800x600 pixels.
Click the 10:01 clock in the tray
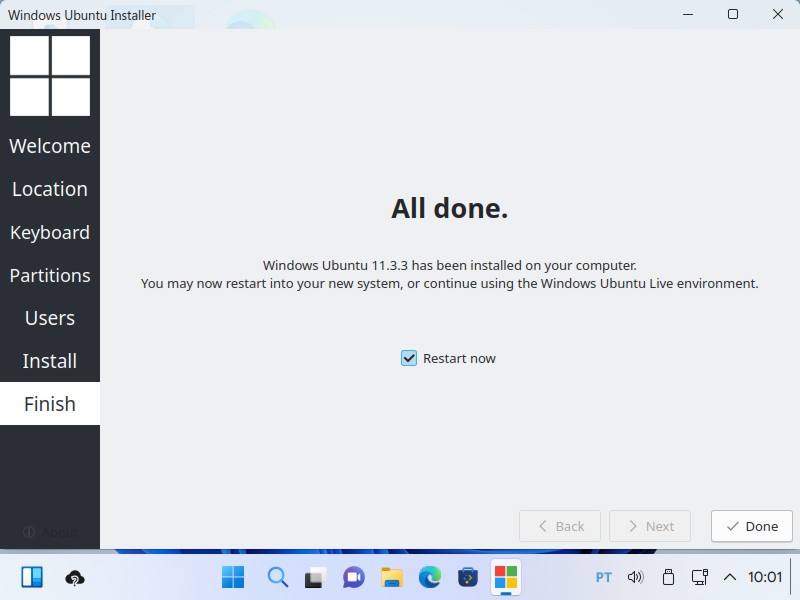tap(765, 577)
